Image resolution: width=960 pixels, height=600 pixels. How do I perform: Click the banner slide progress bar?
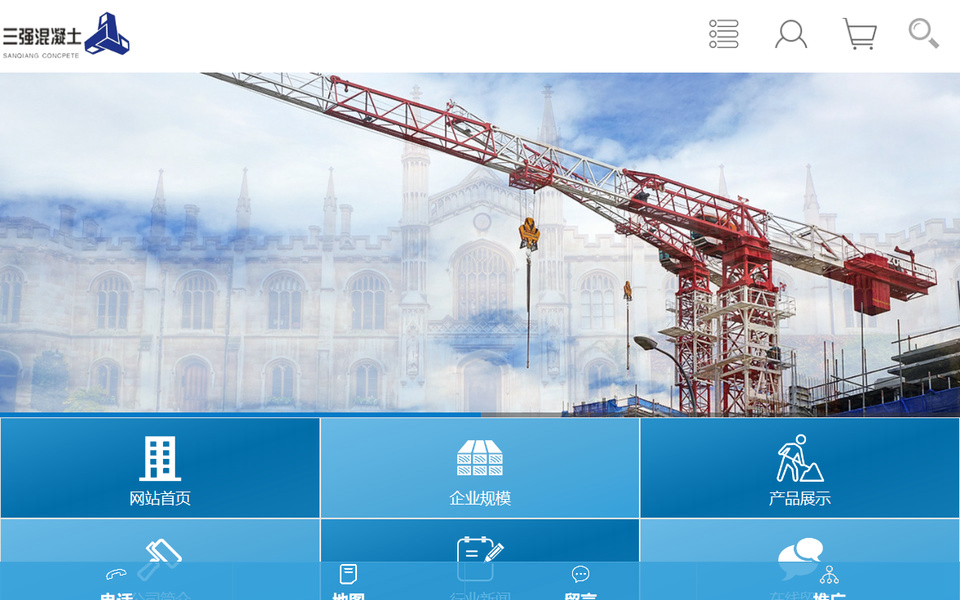(x=480, y=414)
